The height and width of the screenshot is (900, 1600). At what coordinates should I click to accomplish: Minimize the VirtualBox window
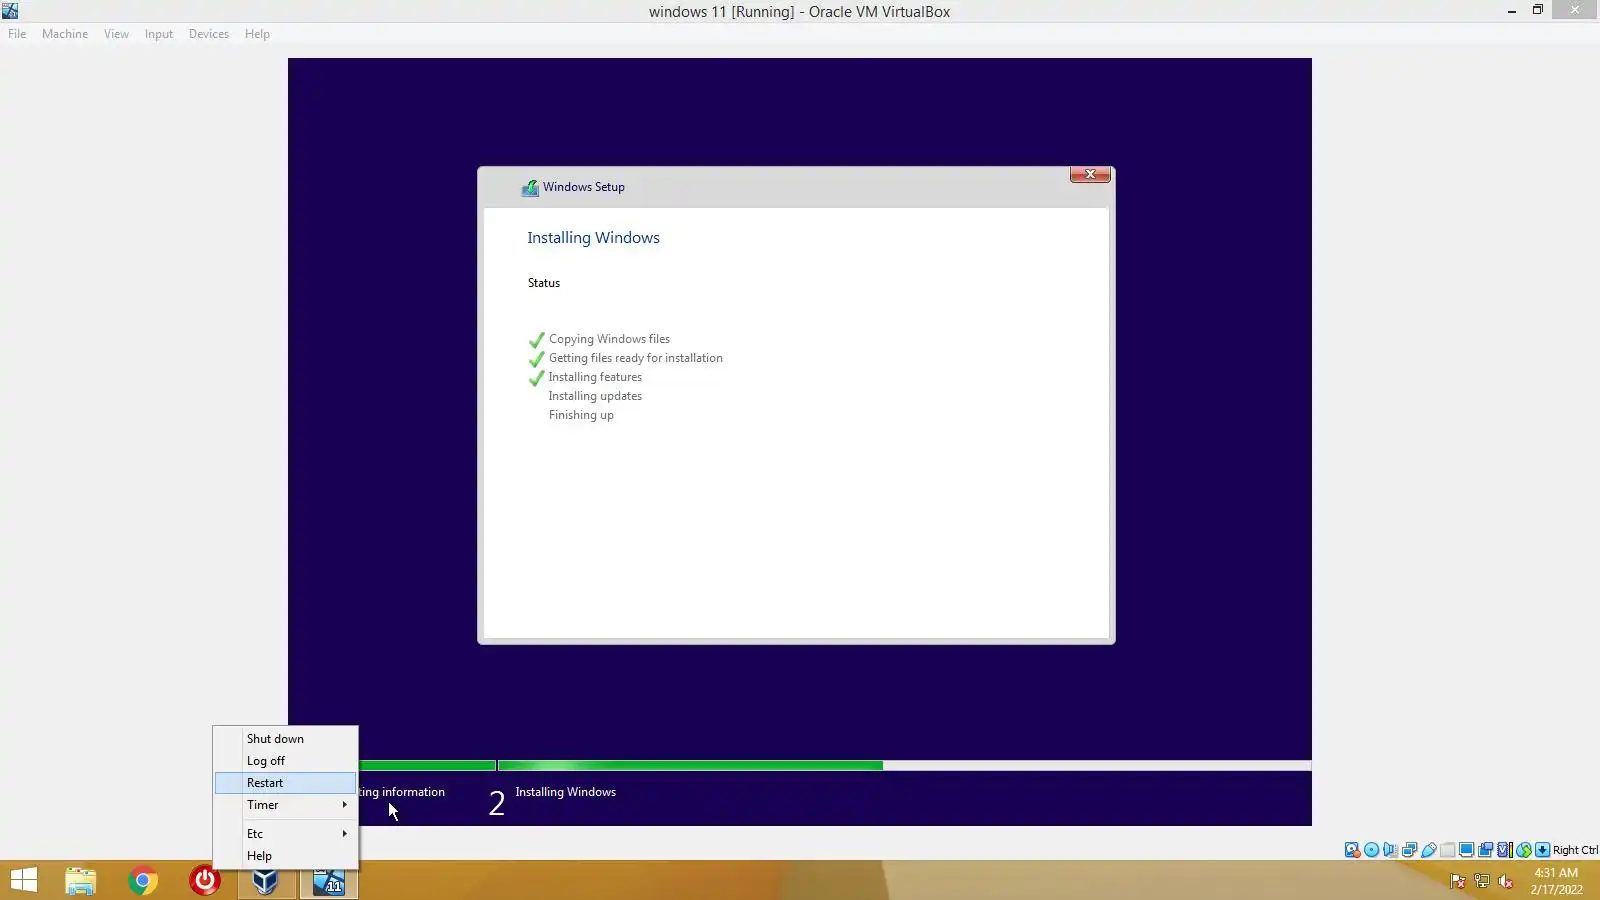(x=1512, y=11)
